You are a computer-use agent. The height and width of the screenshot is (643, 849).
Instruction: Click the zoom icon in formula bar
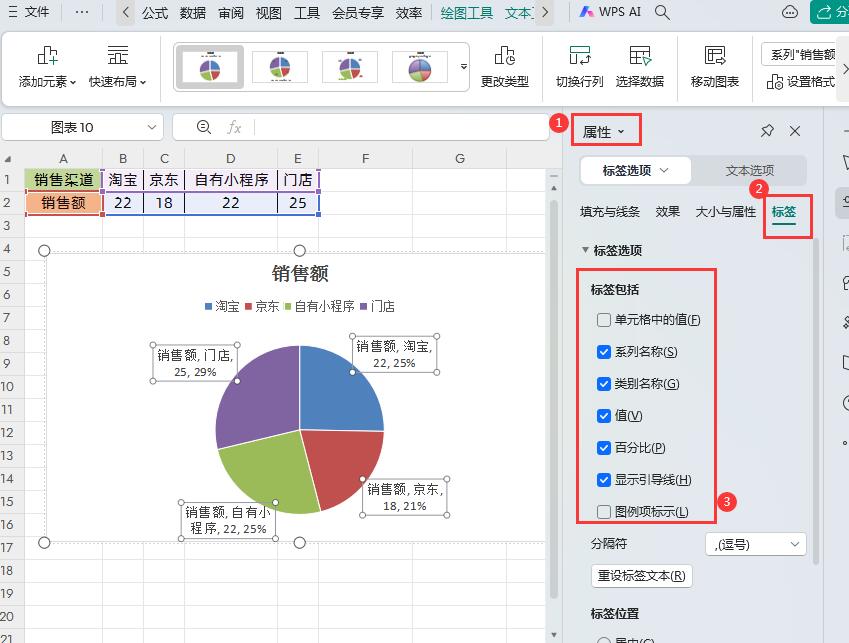204,127
